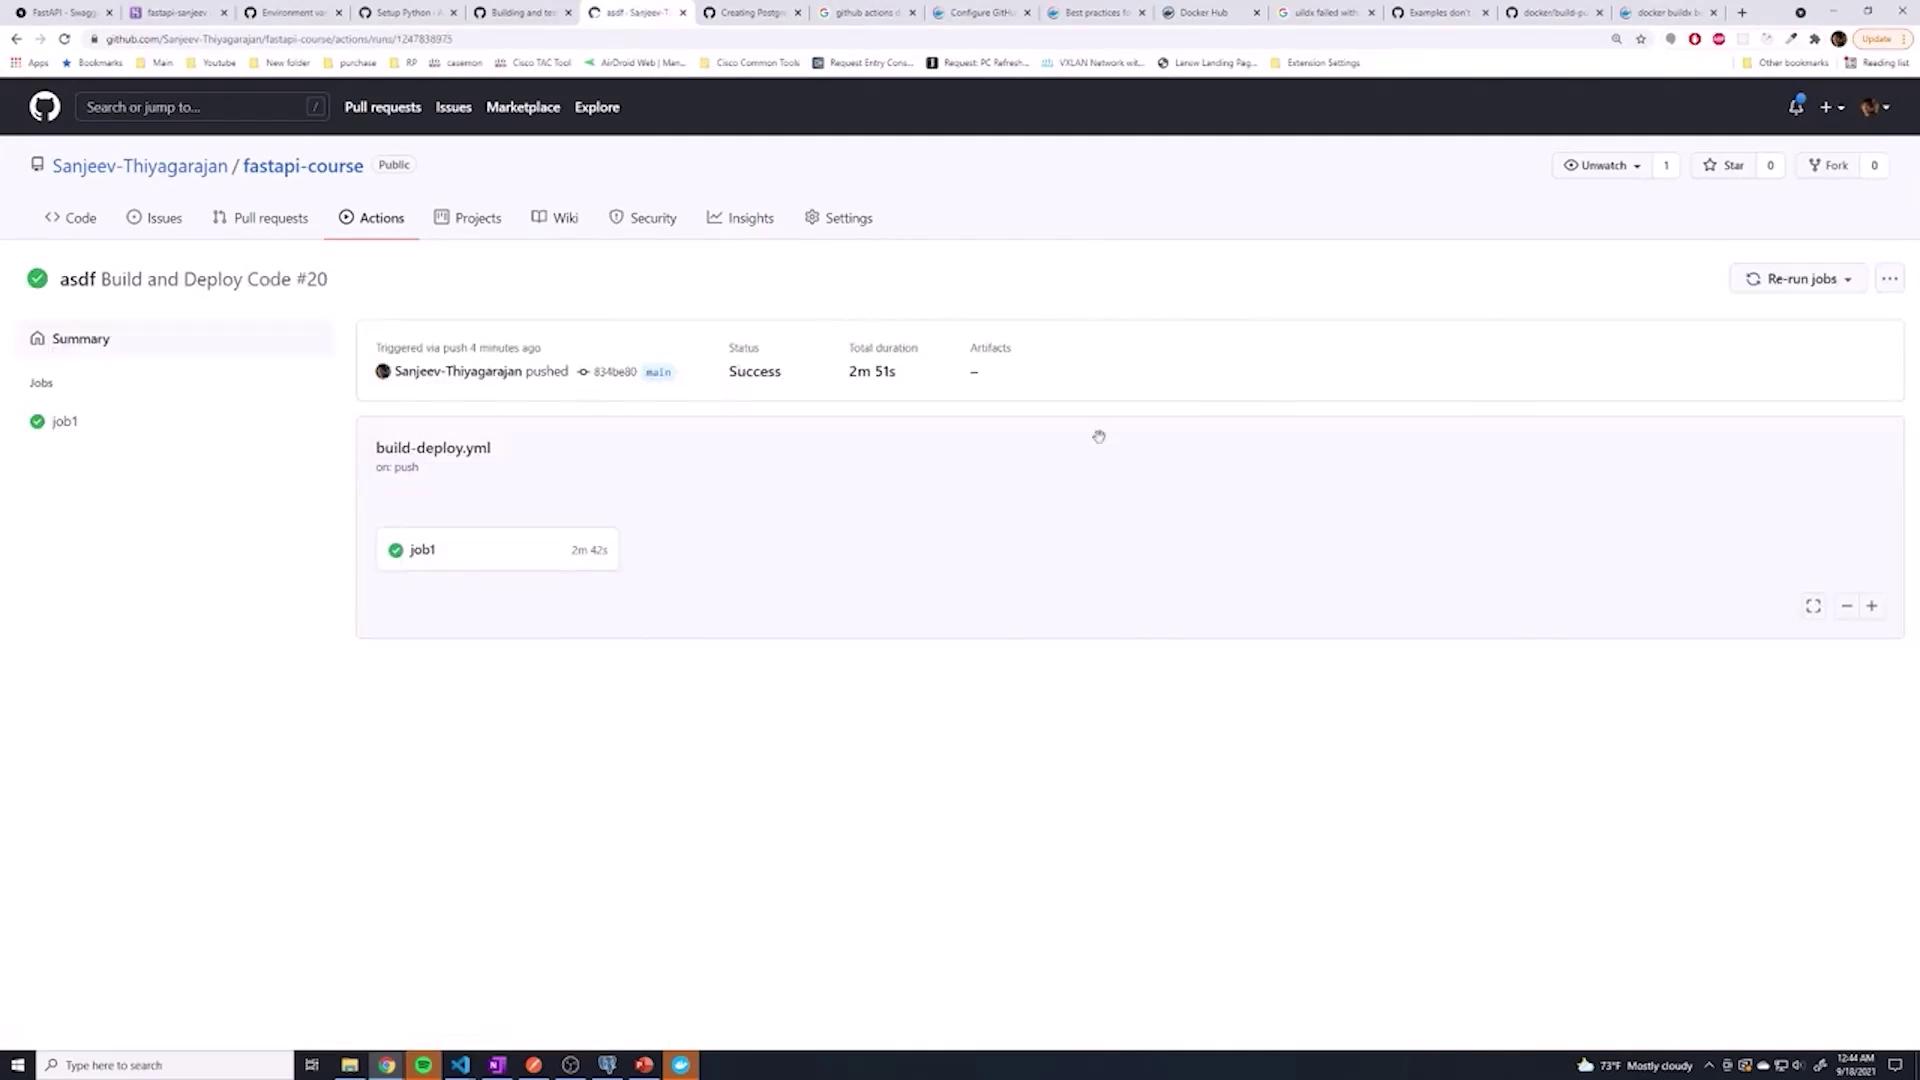Expand the Unwatch dropdown

coord(1602,166)
